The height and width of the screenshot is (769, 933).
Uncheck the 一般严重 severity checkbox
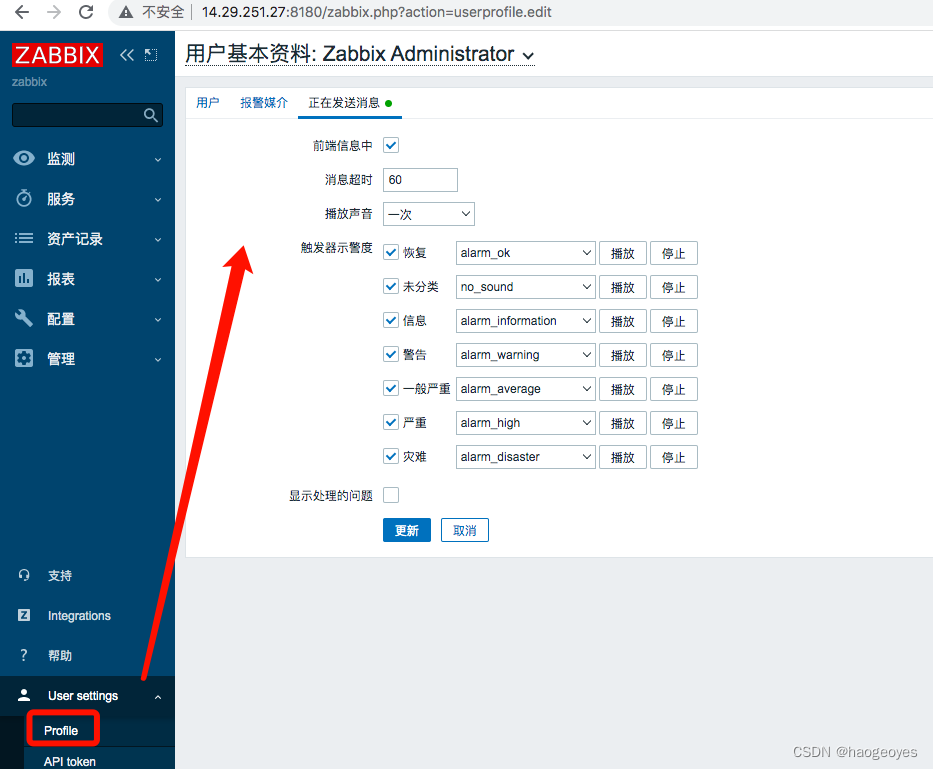pyautogui.click(x=391, y=388)
